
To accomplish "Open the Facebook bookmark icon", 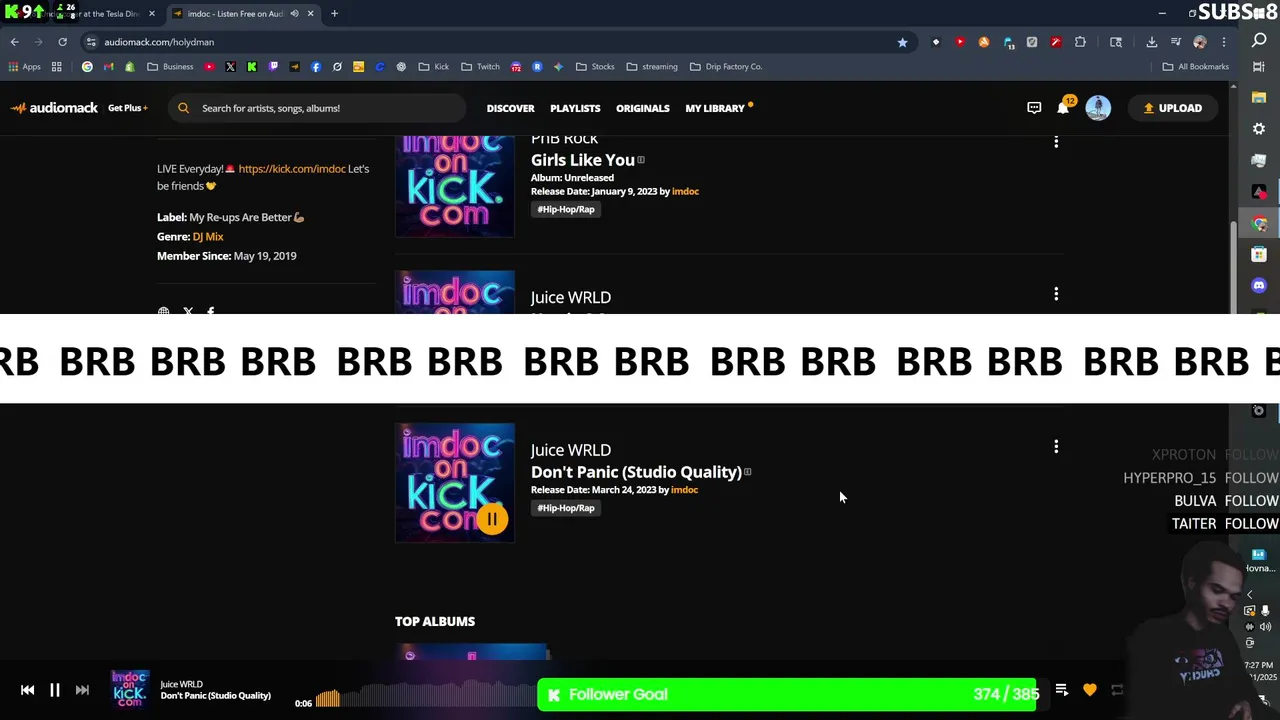I will tap(316, 67).
